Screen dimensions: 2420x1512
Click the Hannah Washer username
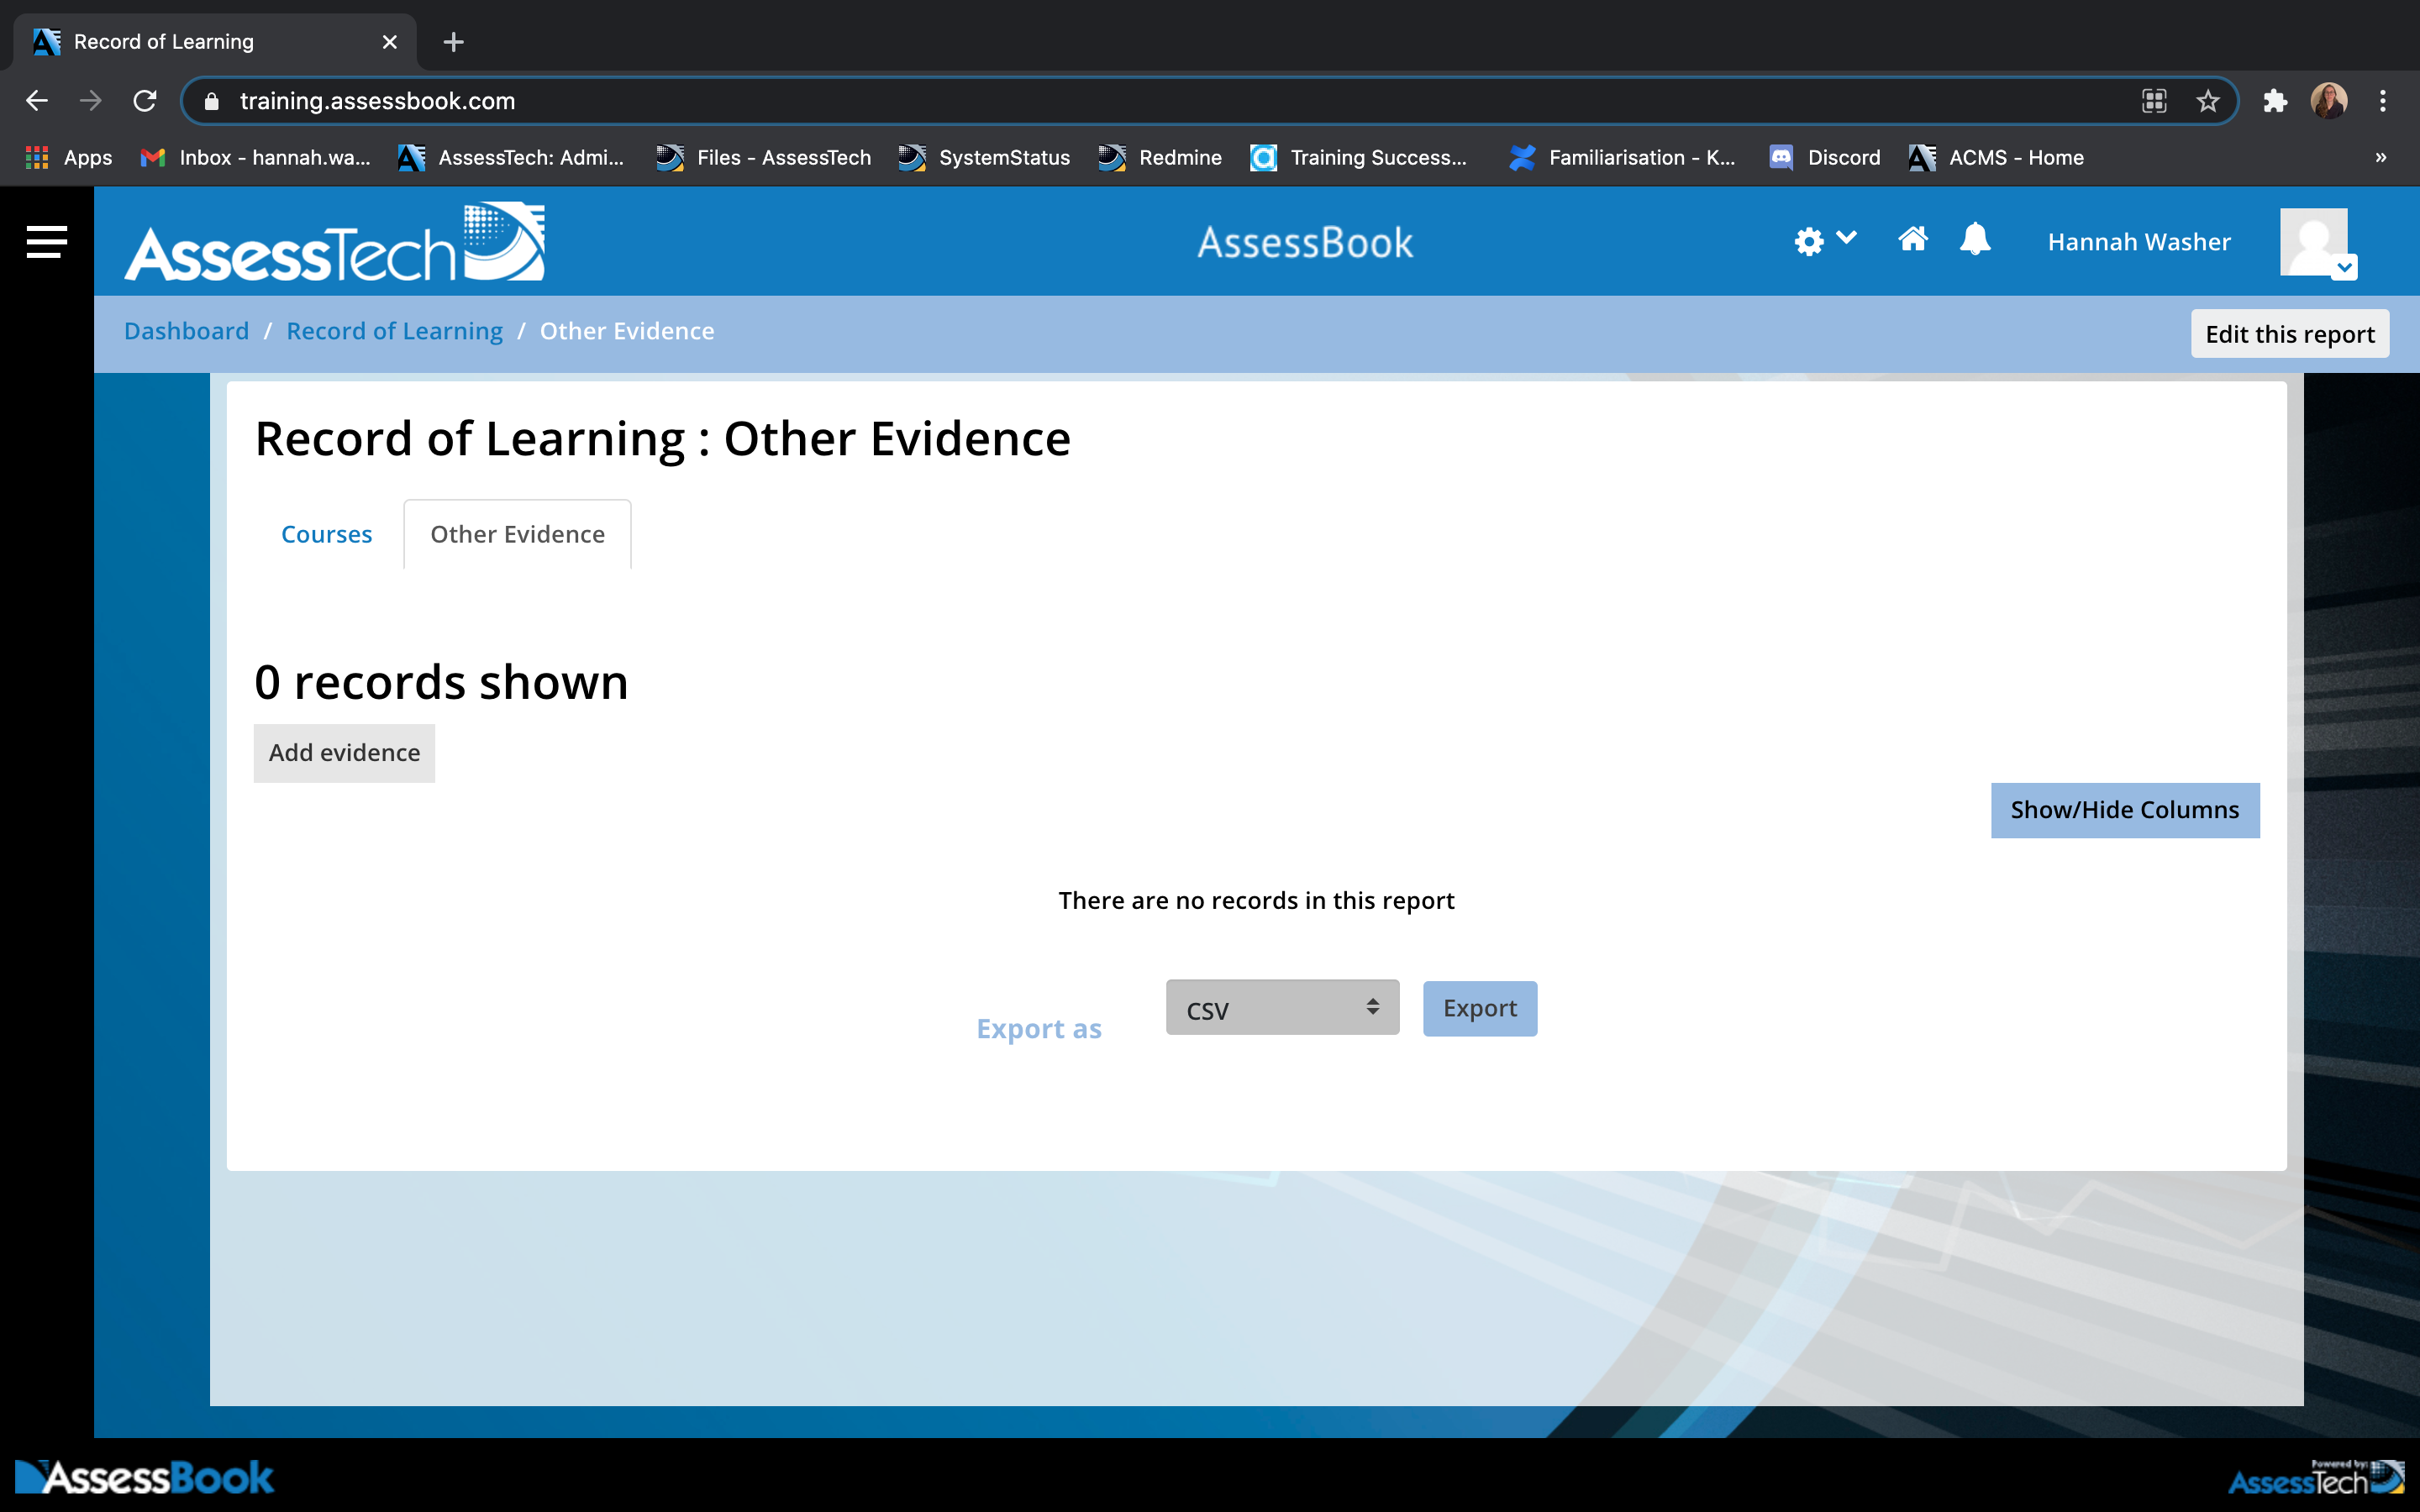[2139, 242]
